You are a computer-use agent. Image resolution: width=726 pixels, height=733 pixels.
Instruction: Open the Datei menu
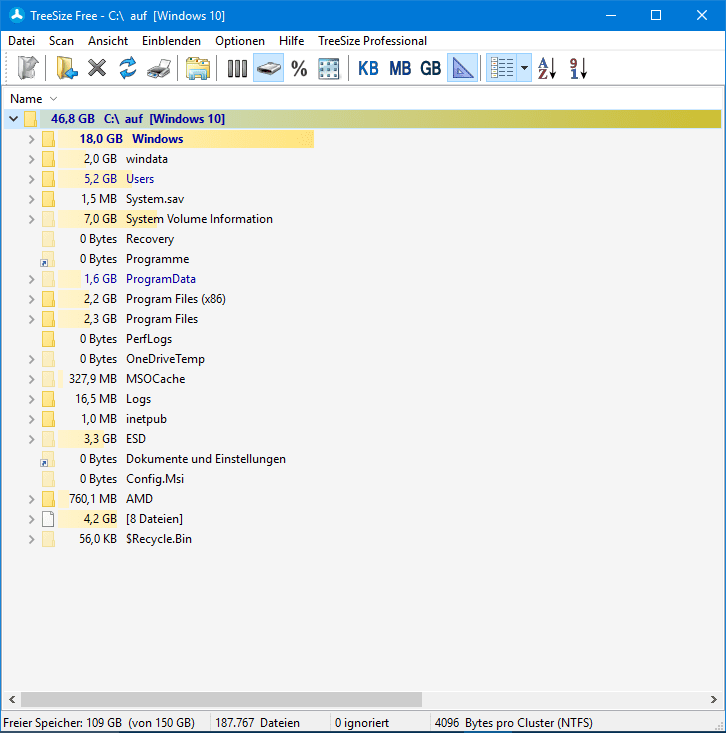click(x=22, y=41)
